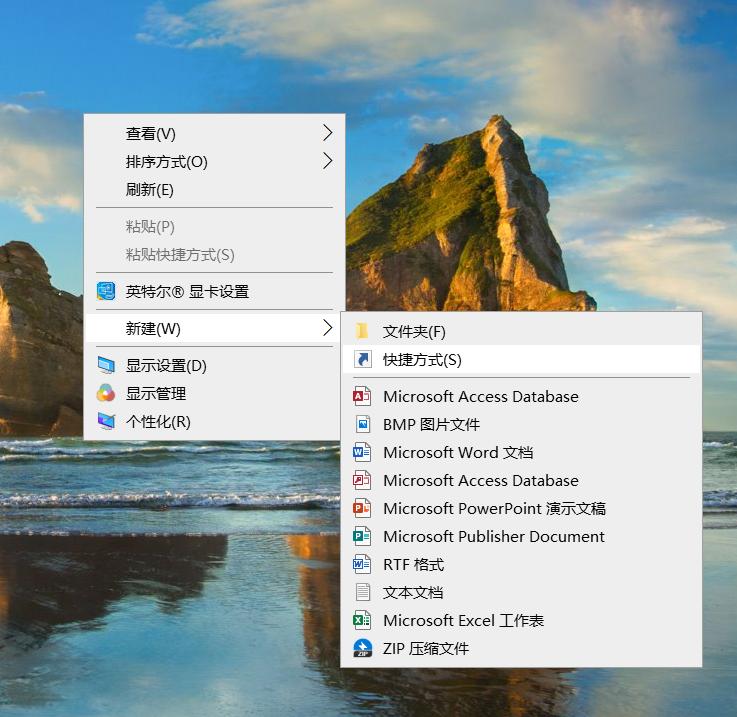Create a Microsoft Excel 工作表

coord(521,620)
